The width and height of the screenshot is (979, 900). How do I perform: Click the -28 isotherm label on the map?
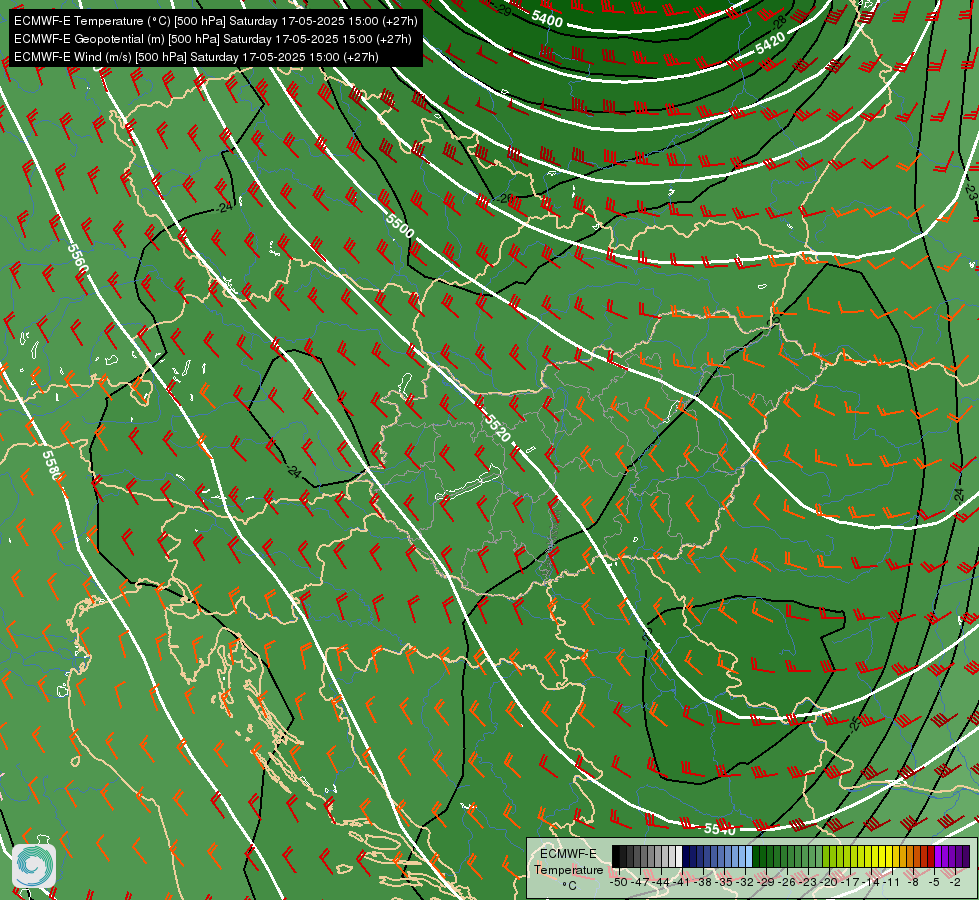779,22
